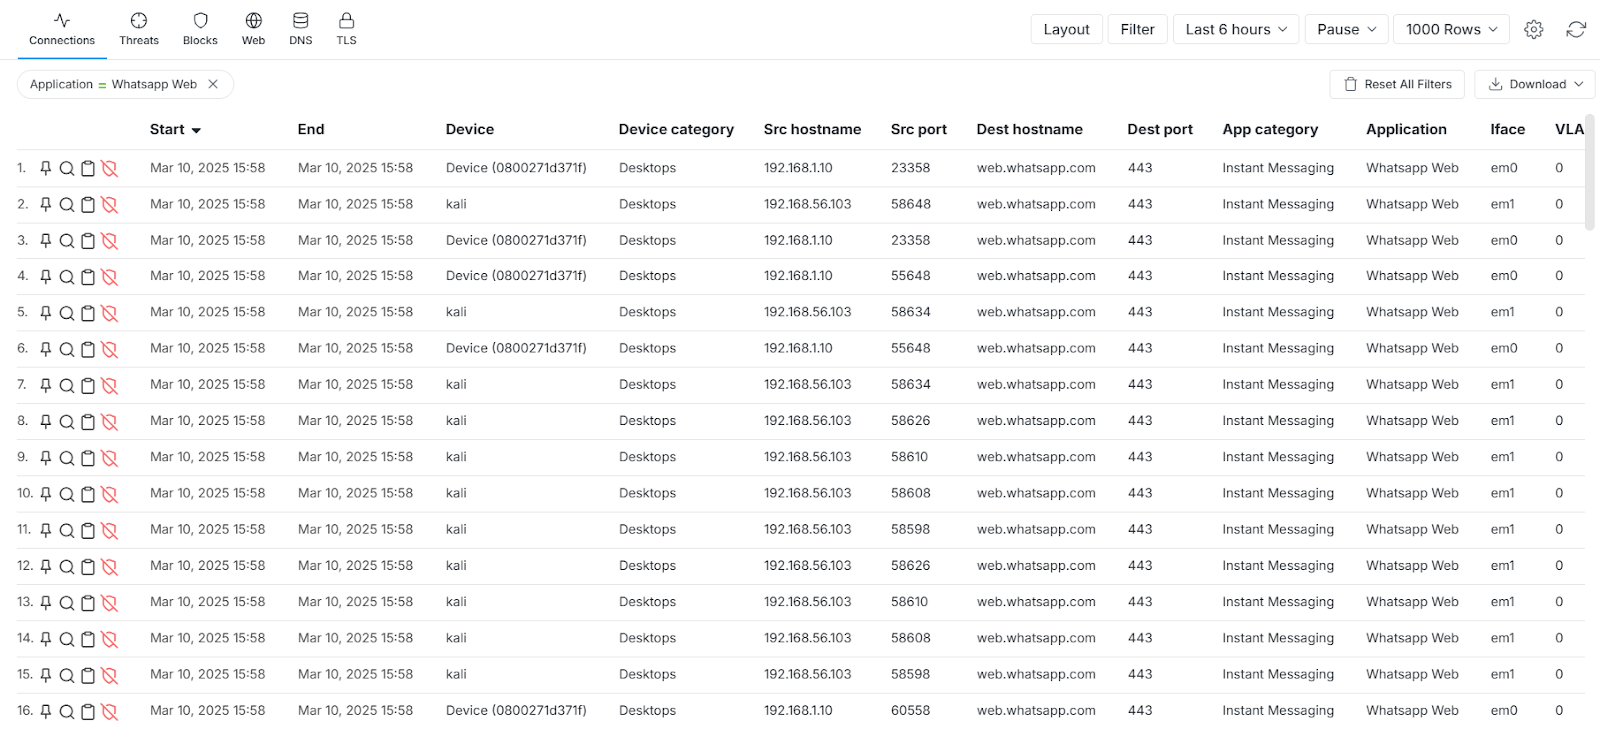The image size is (1600, 729).
Task: Click the Src port column header
Action: pos(919,129)
